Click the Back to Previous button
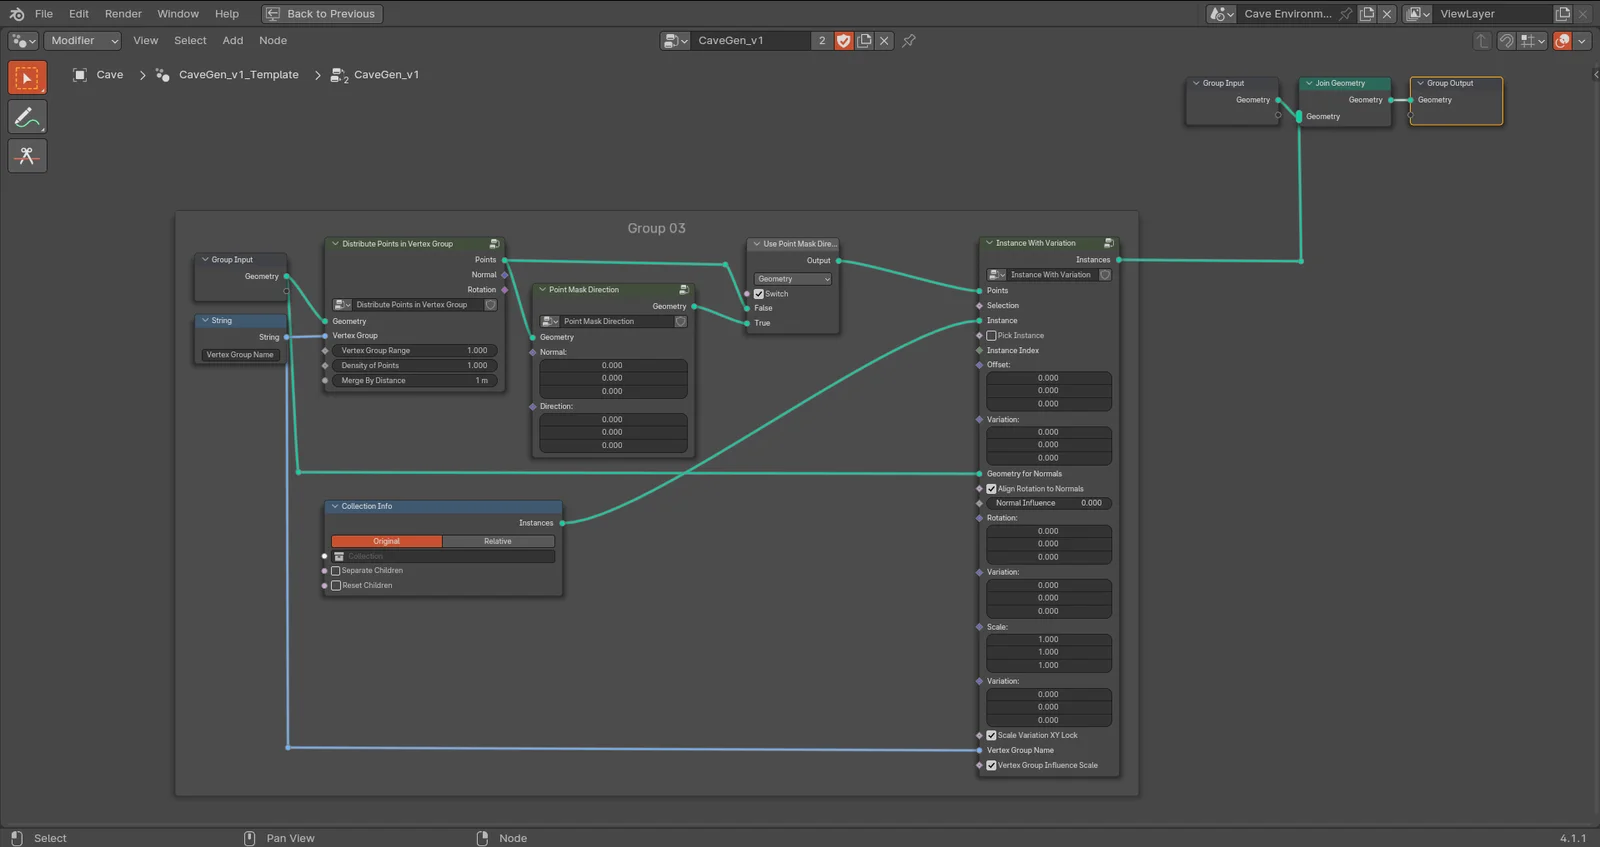The width and height of the screenshot is (1600, 847). [321, 14]
